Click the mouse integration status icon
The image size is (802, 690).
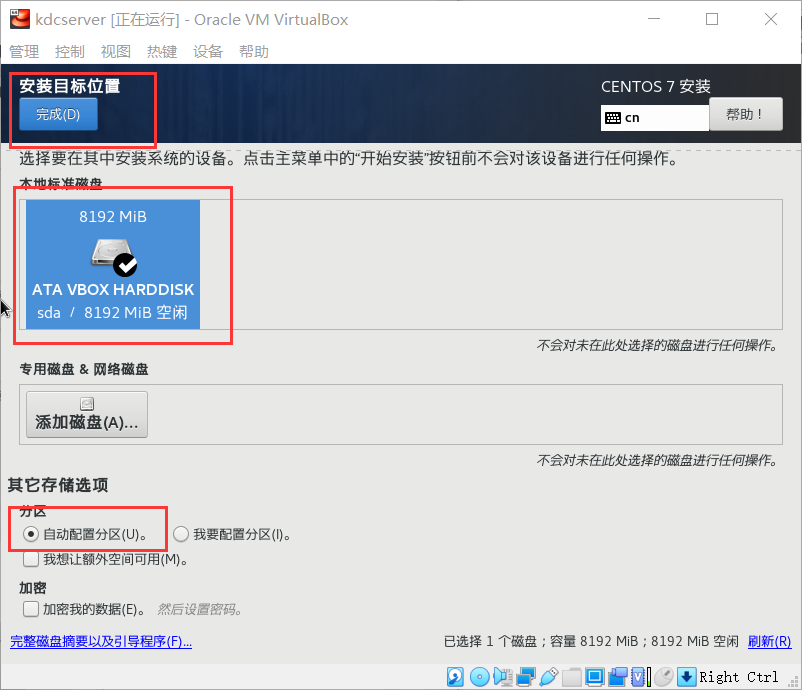[663, 677]
